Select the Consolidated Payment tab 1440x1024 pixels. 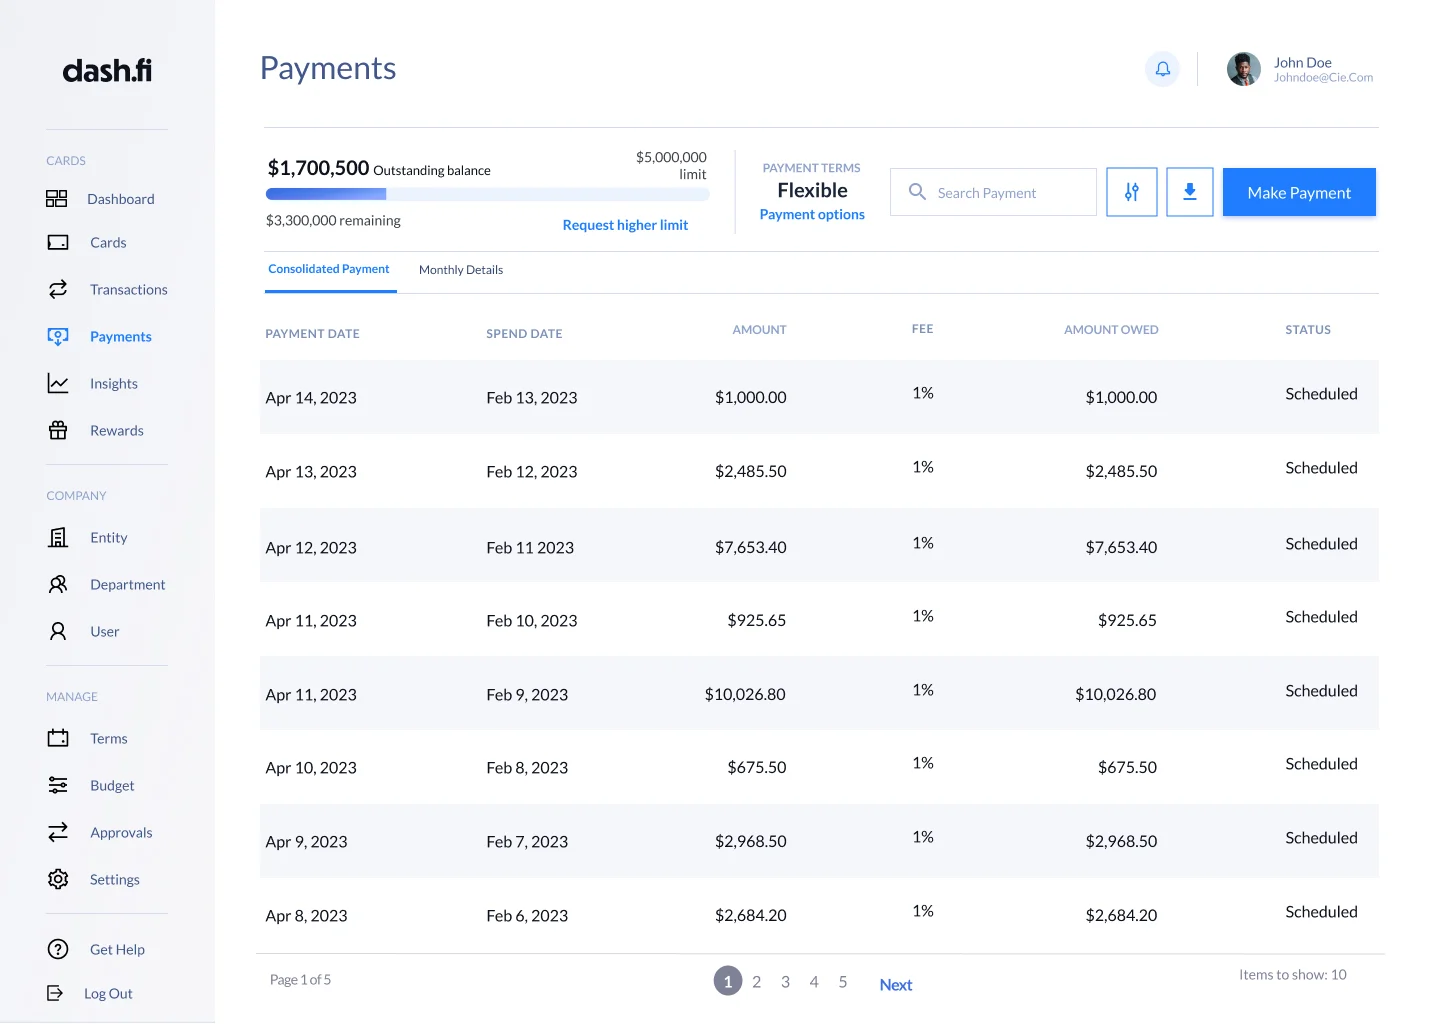(329, 269)
